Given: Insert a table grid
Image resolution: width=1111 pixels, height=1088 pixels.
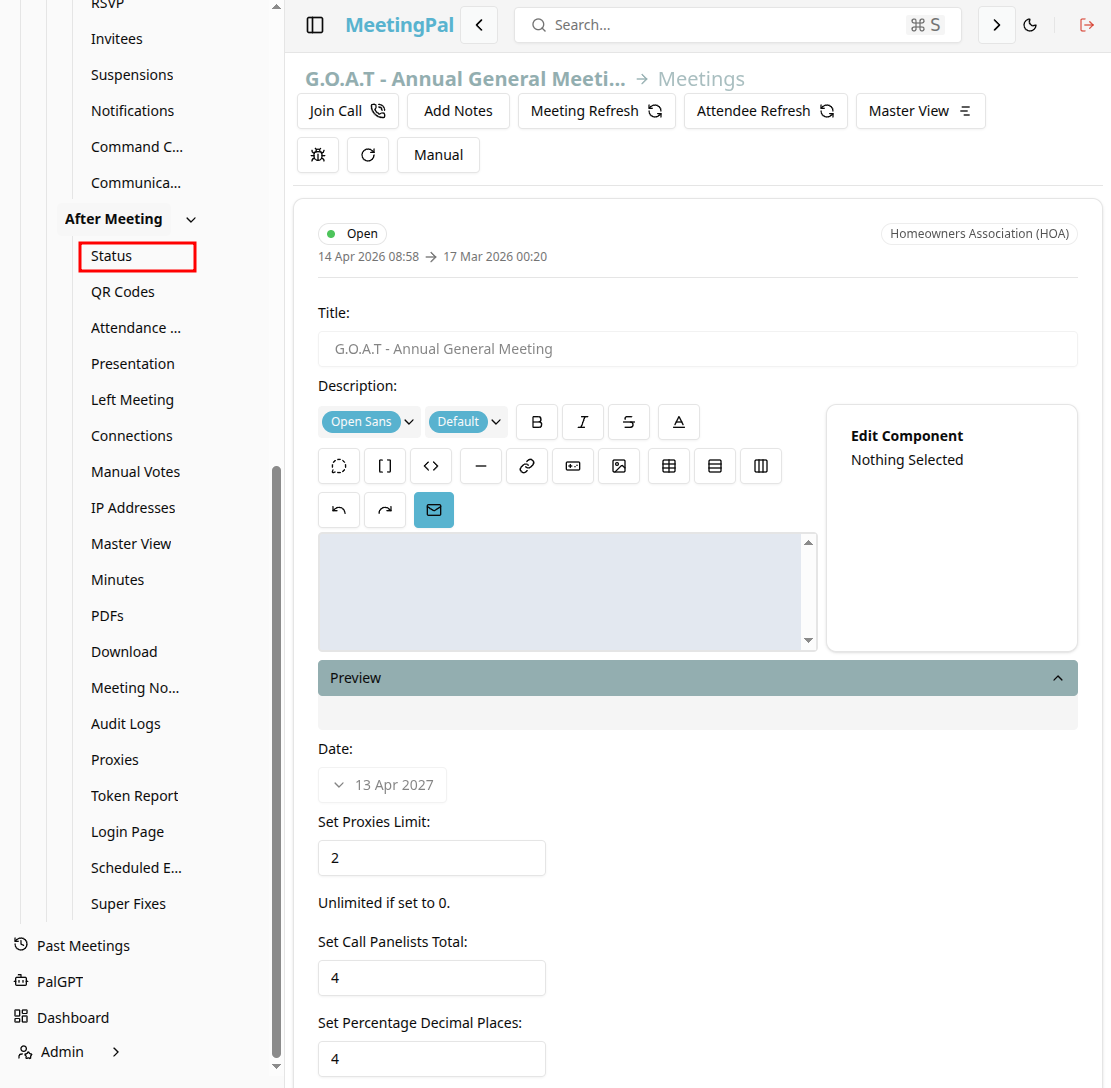Looking at the screenshot, I should point(669,466).
